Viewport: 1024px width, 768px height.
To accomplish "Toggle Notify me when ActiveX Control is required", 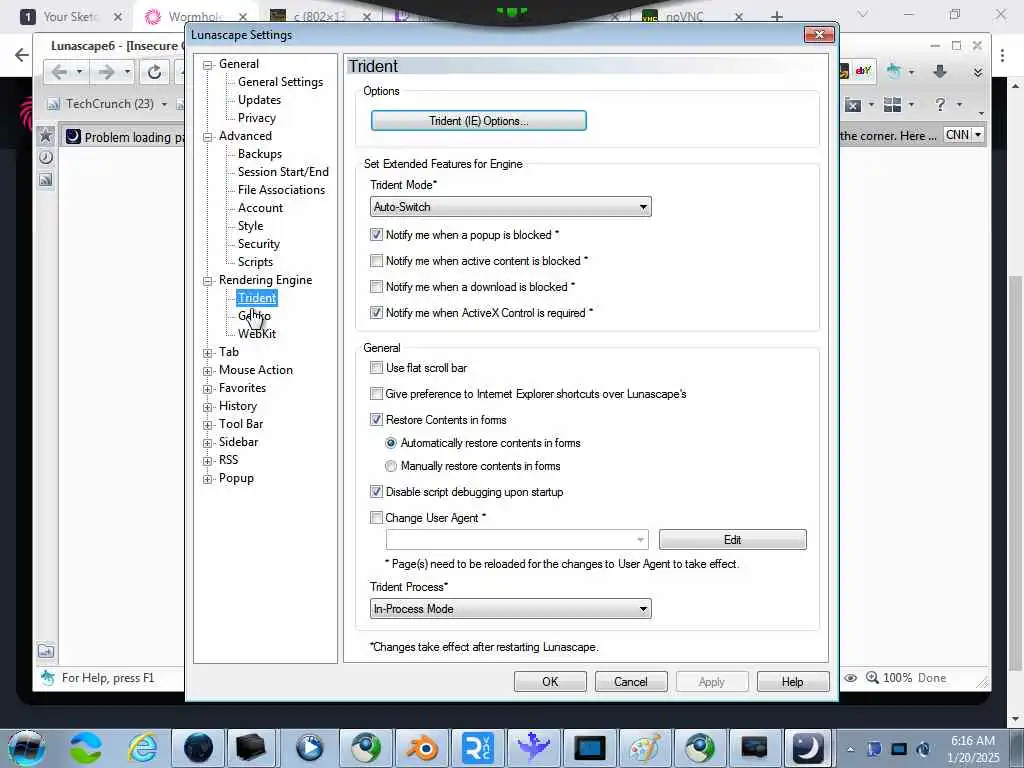I will pyautogui.click(x=376, y=313).
